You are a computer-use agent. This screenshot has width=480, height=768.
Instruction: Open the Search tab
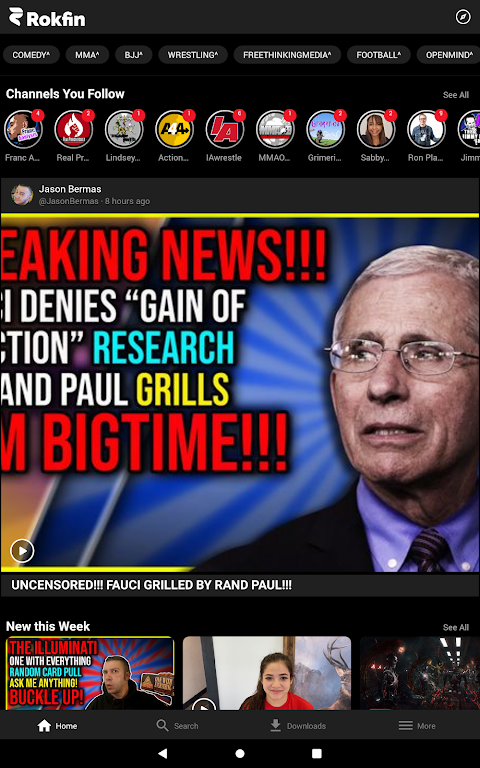click(177, 725)
